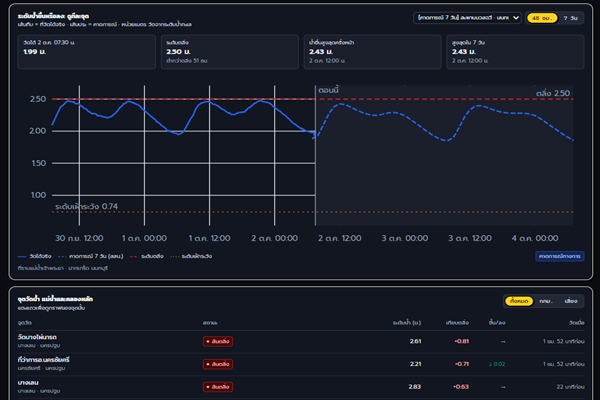Image resolution: width=600 pixels, height=400 pixels.
Task: Click the red dashed bank-level legend entry
Action: 147,256
